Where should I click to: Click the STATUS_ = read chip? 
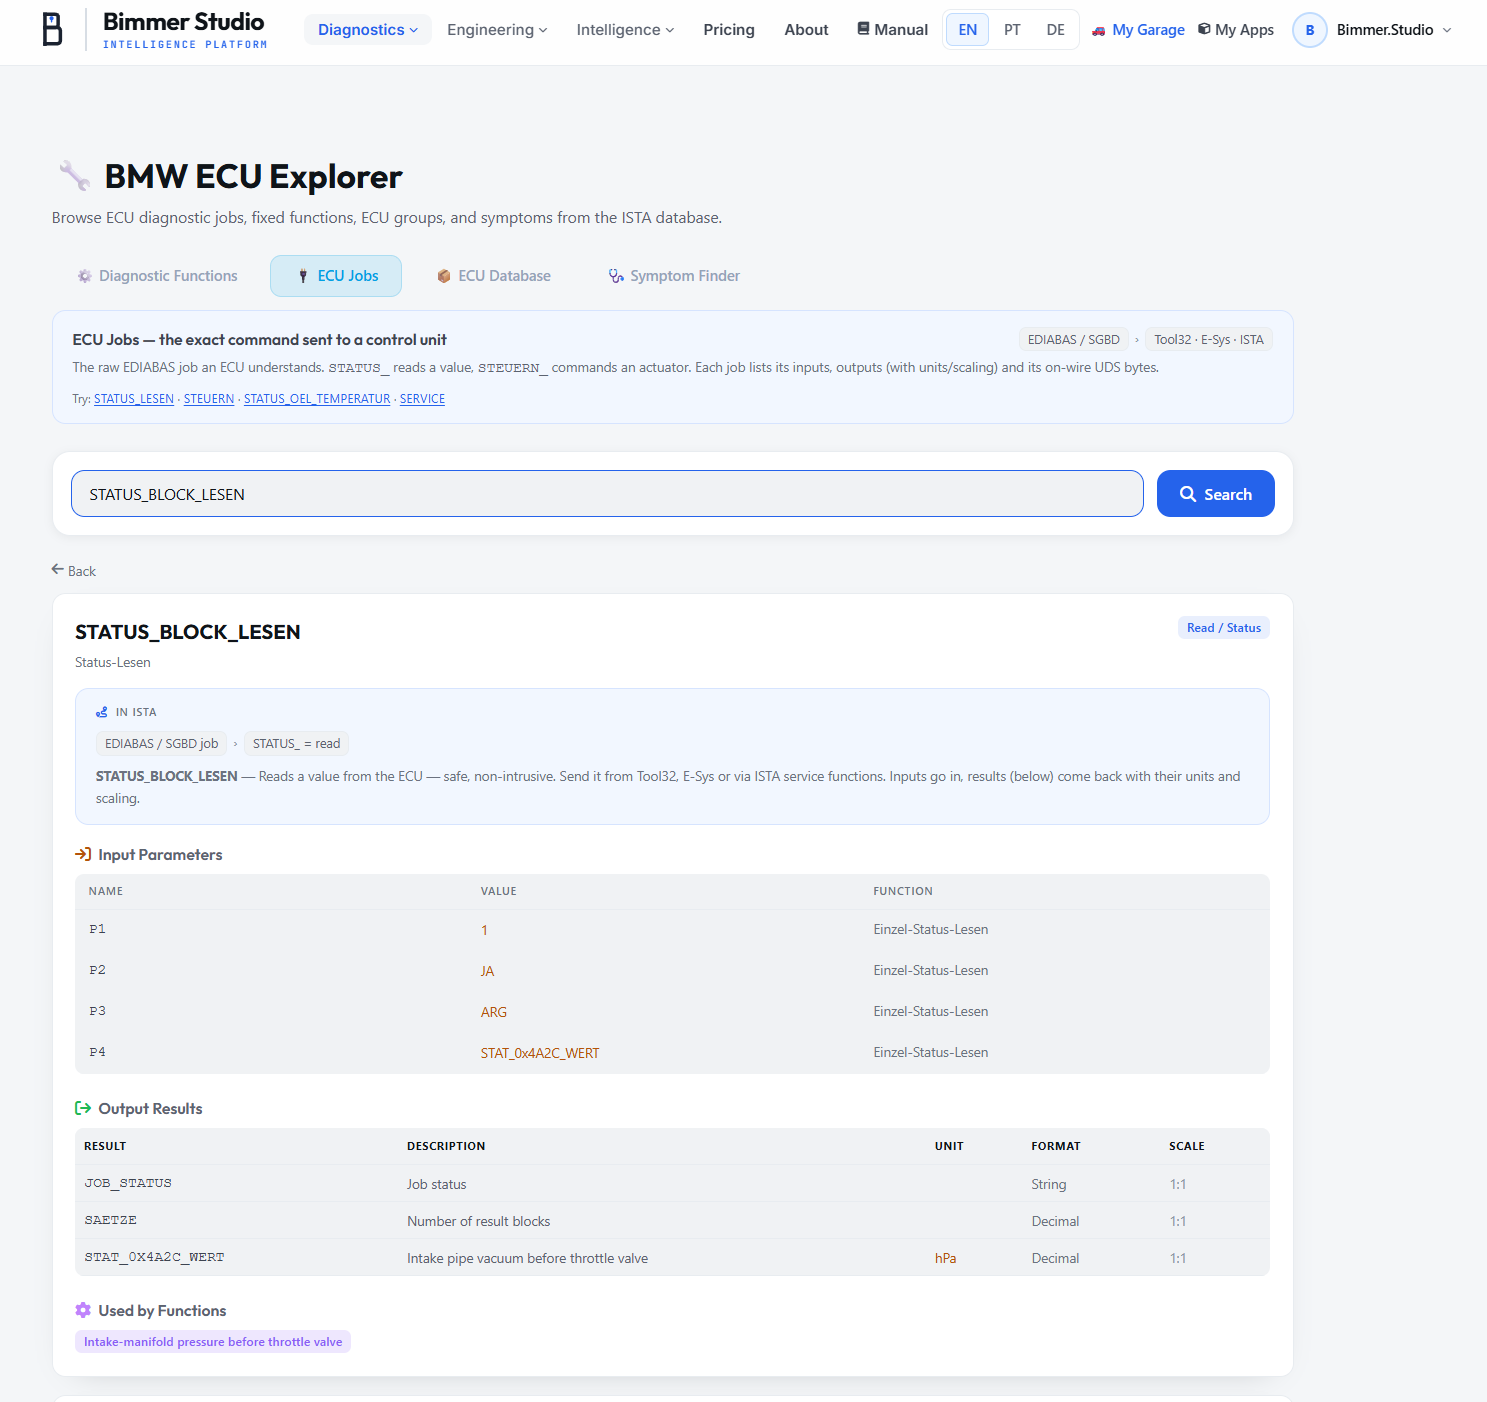tap(296, 744)
